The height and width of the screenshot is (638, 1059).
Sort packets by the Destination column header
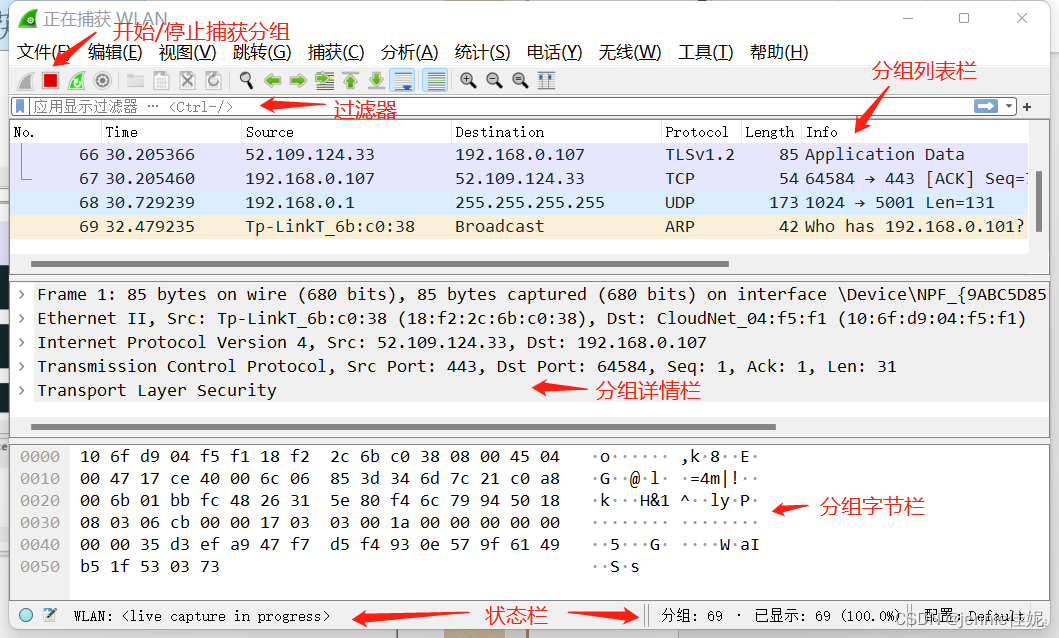coord(556,132)
